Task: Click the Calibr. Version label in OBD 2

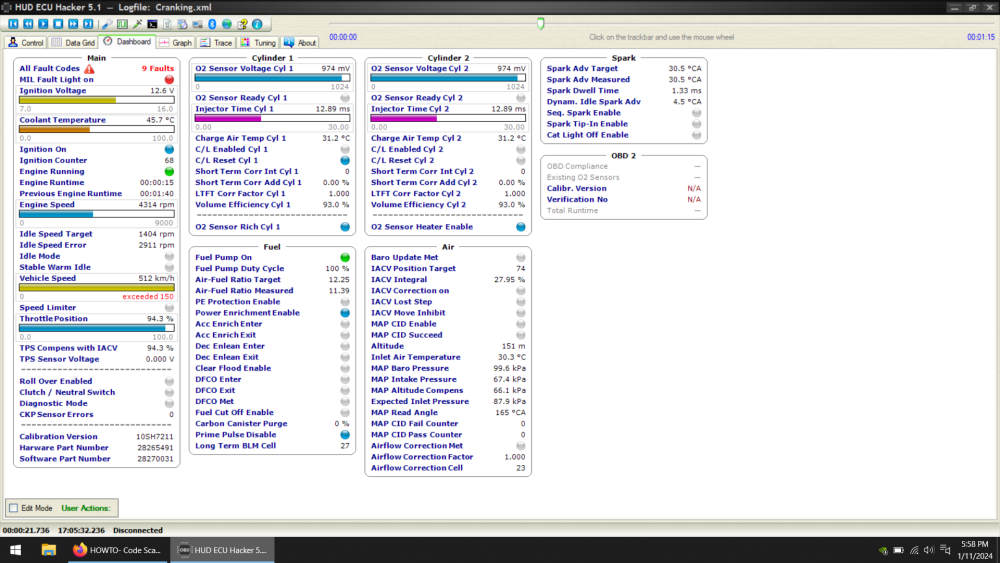Action: click(577, 189)
